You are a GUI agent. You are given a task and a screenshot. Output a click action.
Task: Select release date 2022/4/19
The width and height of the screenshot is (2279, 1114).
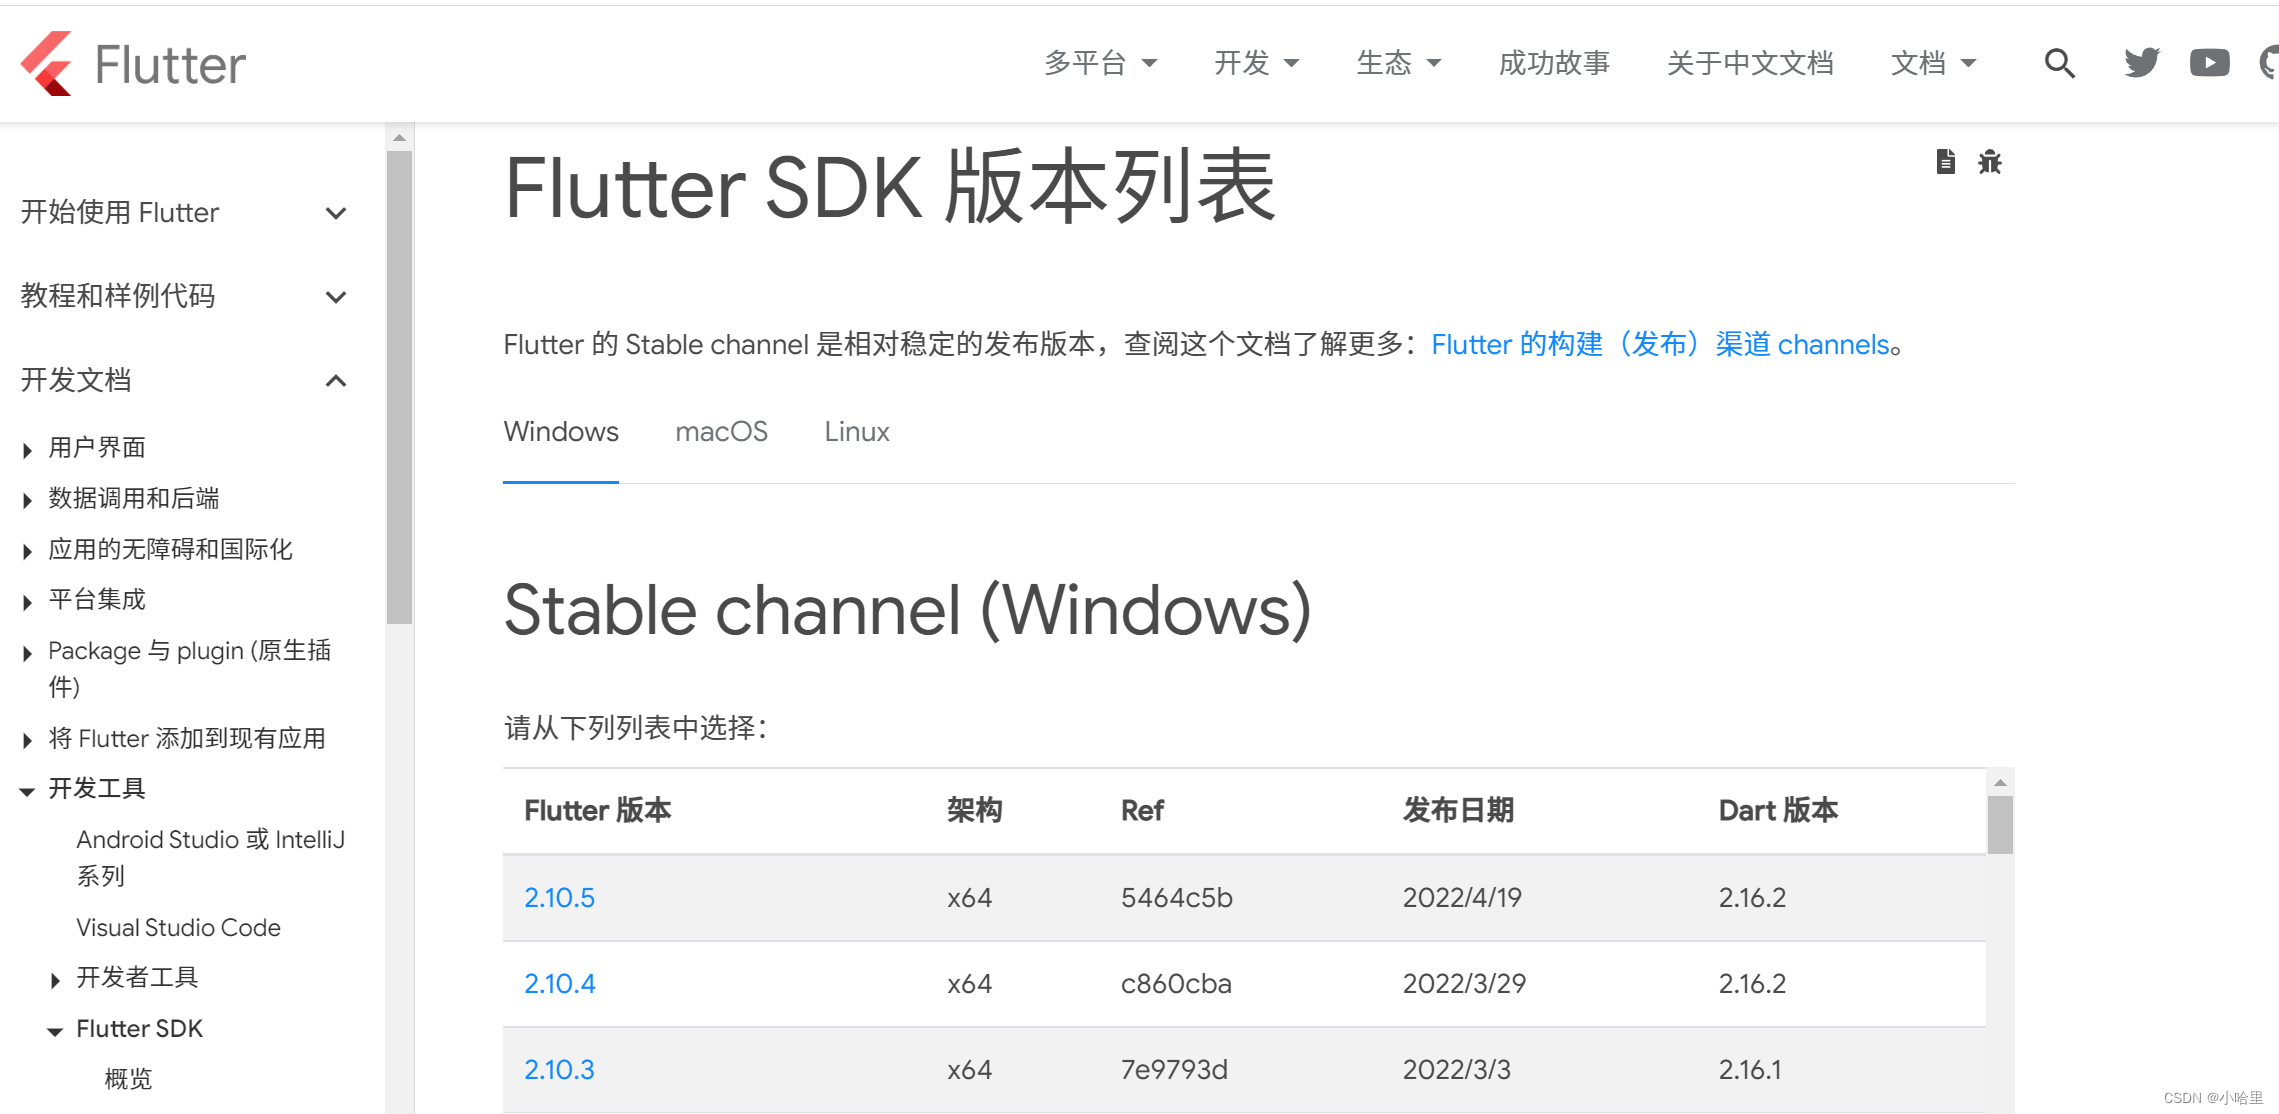[1462, 898]
